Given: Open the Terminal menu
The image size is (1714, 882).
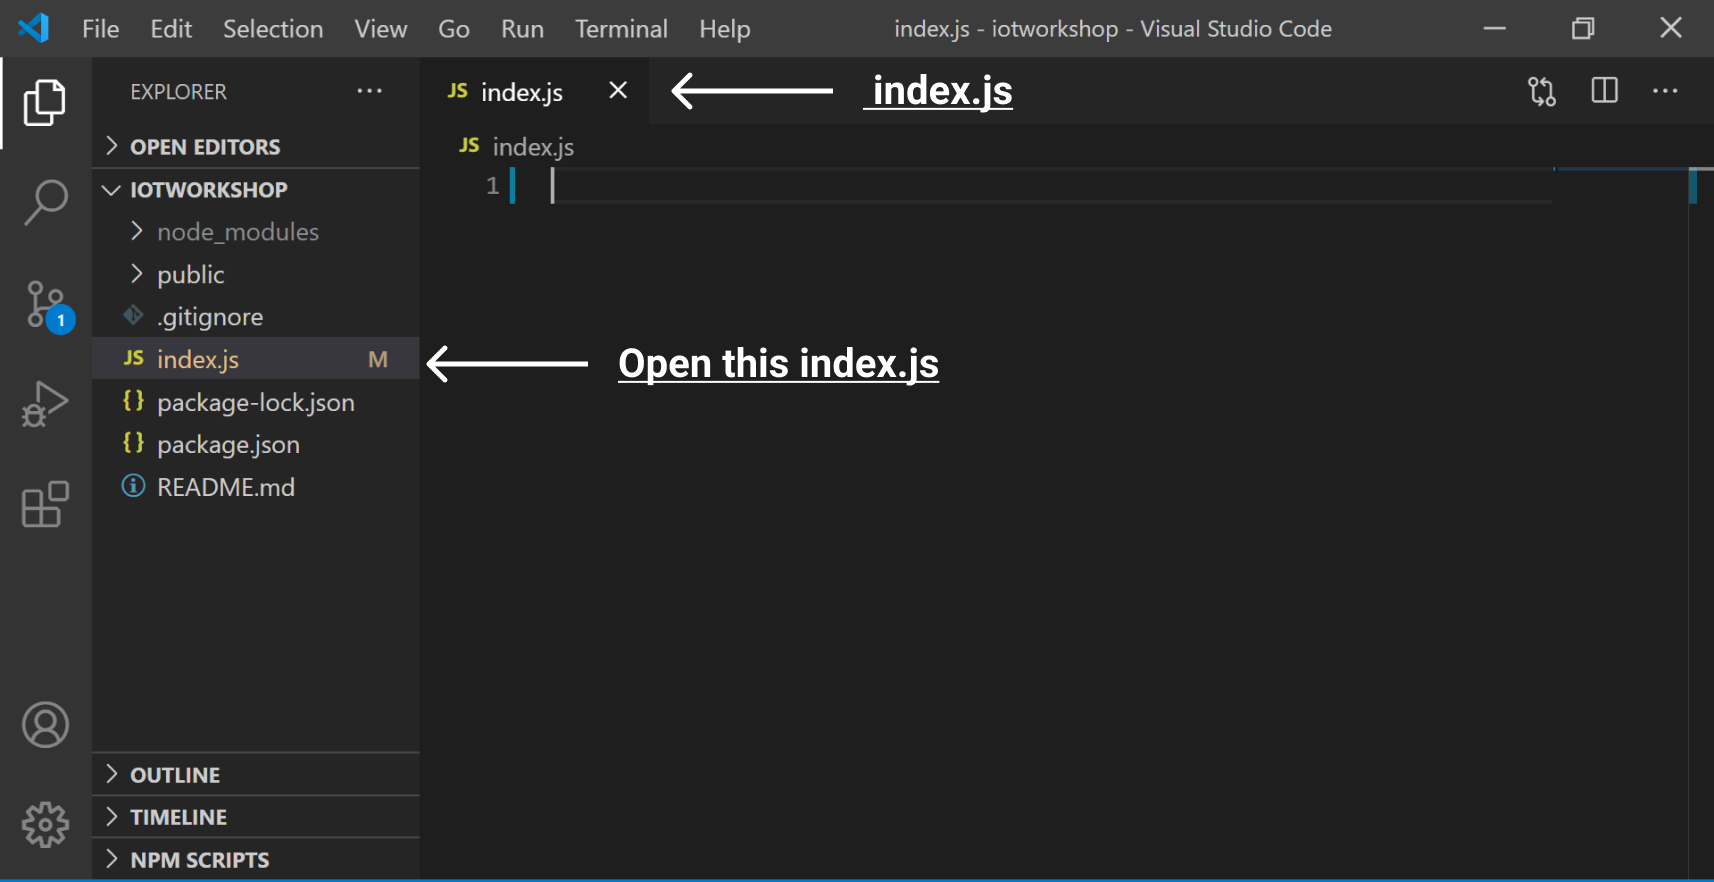Looking at the screenshot, I should [621, 29].
